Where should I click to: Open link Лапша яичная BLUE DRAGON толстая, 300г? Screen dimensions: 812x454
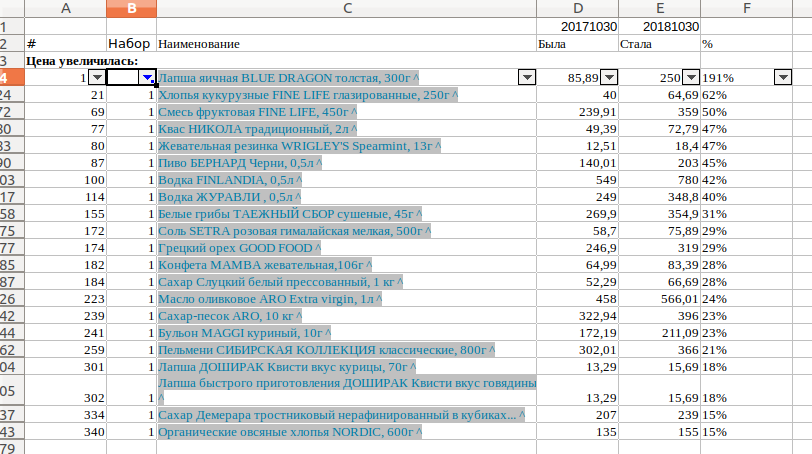(x=288, y=78)
